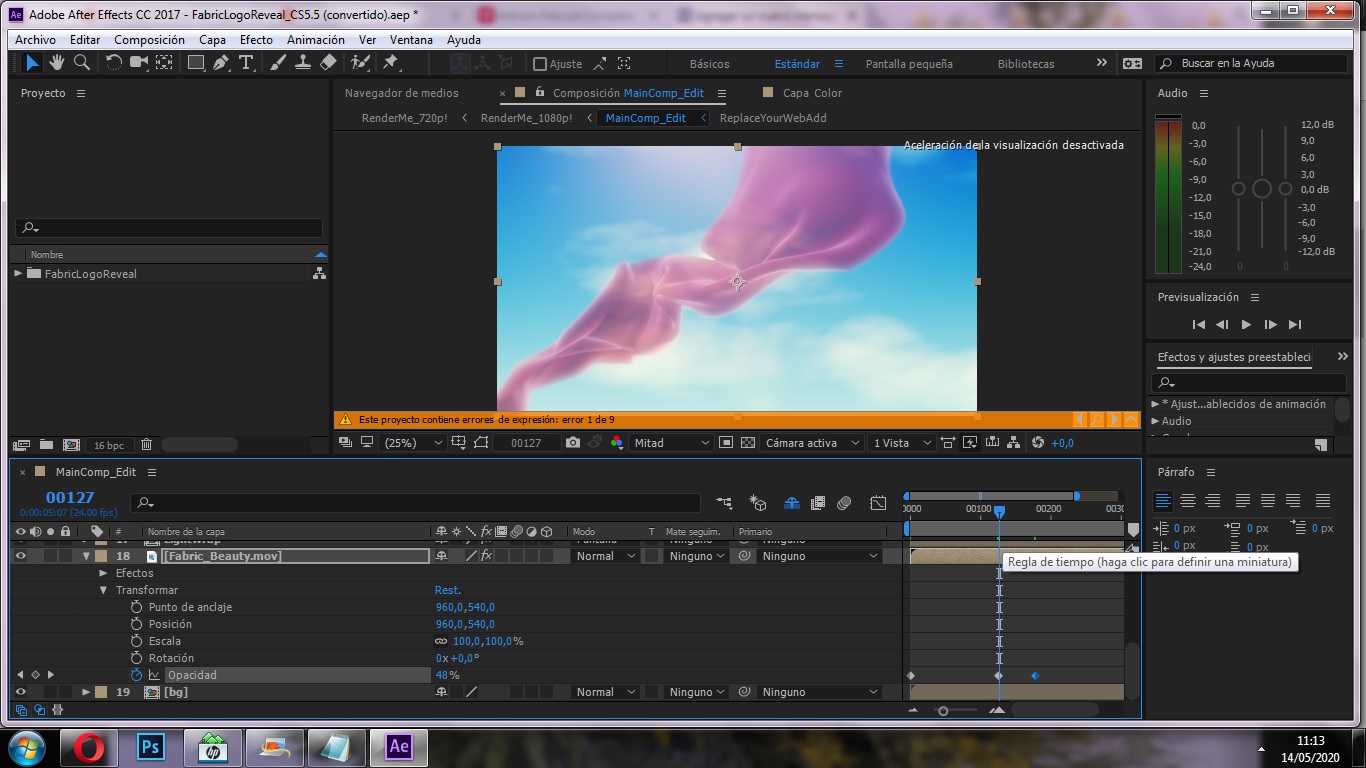The image size is (1366, 768).
Task: Select the Unified Camera tool
Action: [x=139, y=62]
